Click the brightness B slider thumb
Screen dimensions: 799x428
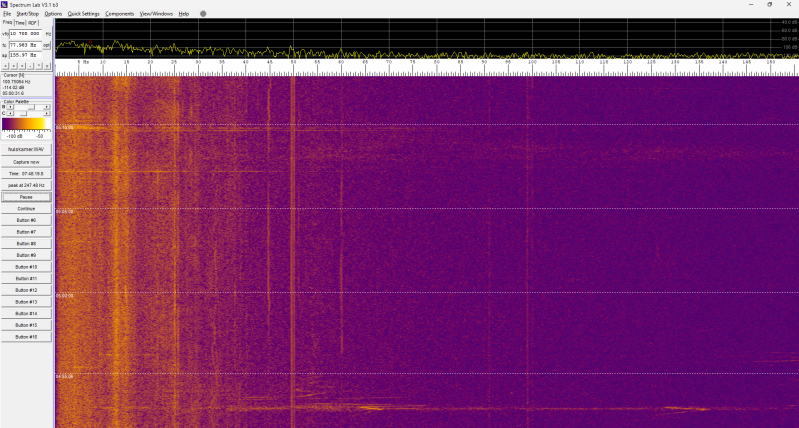[32, 107]
